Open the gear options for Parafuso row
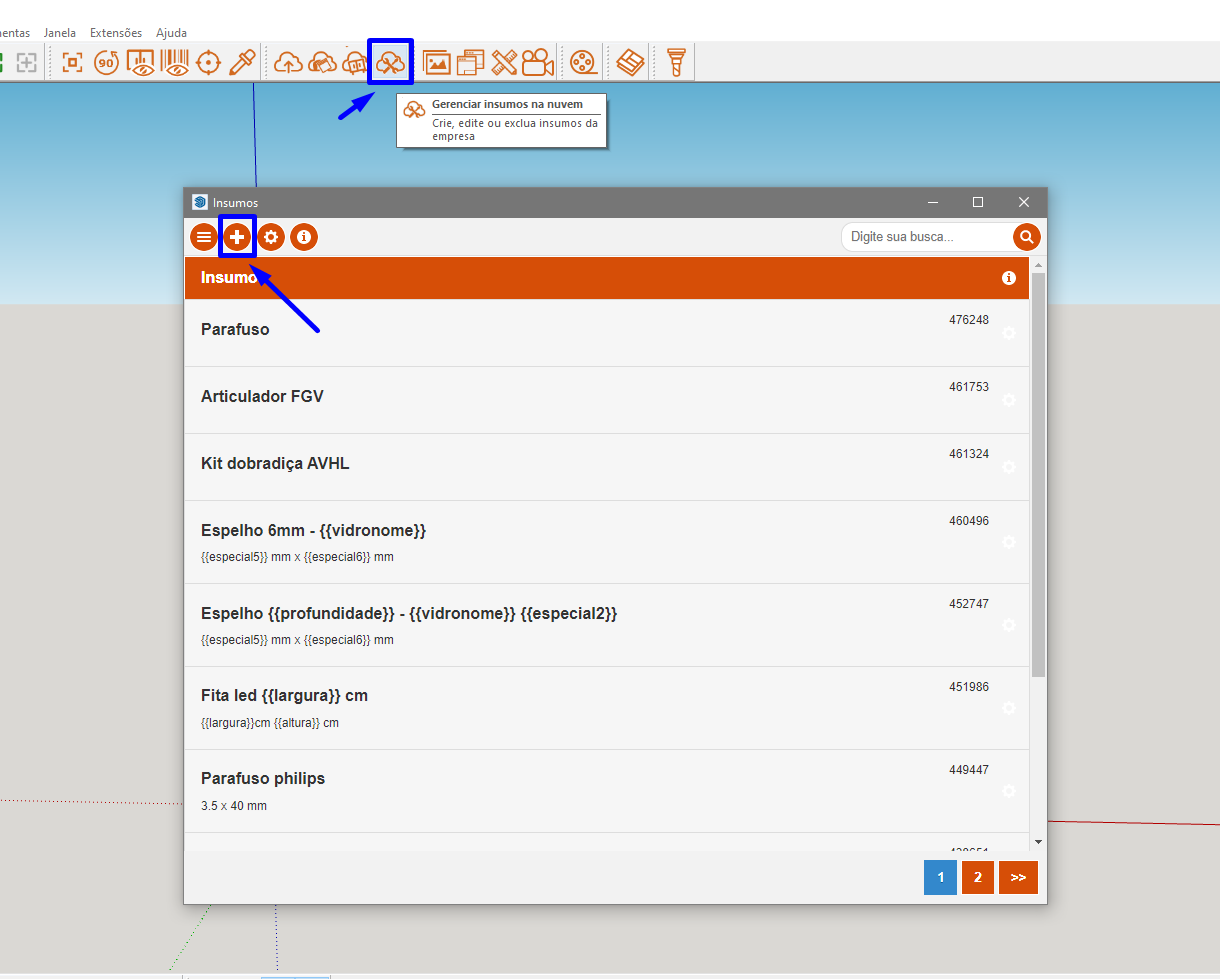The image size is (1220, 979). 1009,333
